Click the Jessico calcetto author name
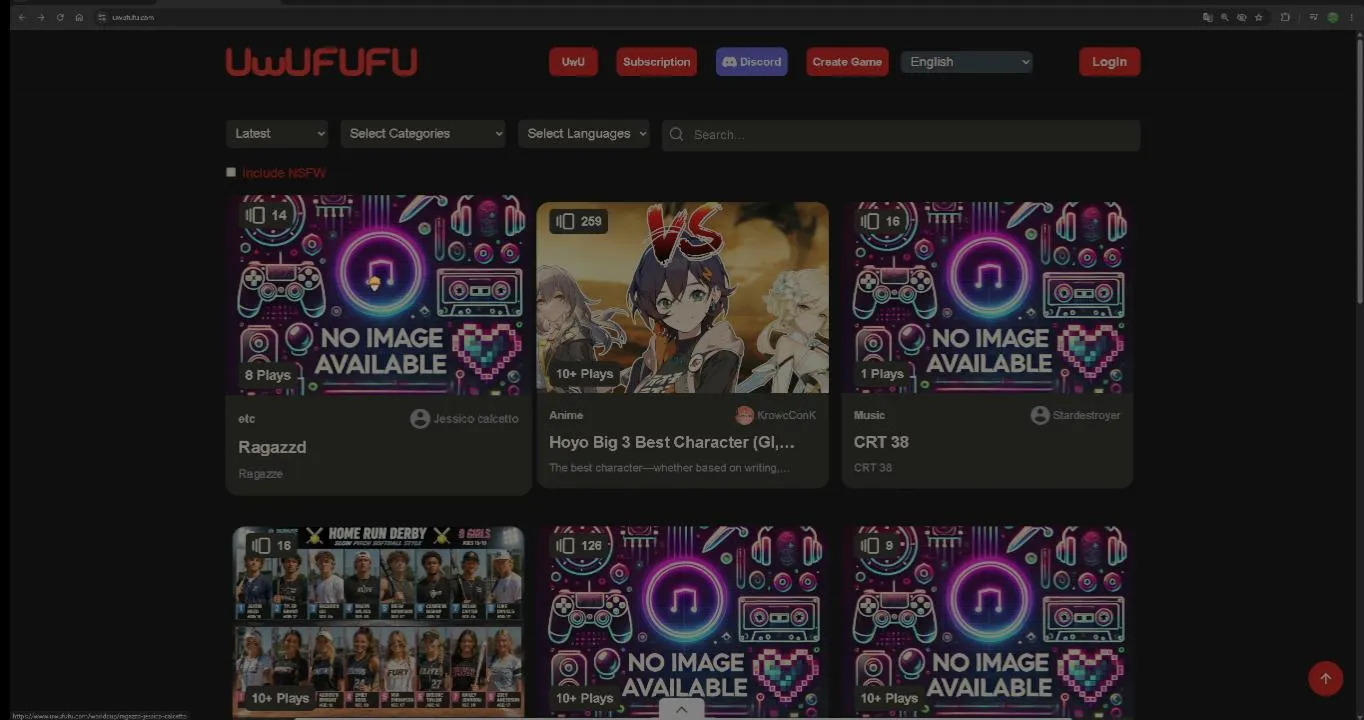 (x=476, y=419)
